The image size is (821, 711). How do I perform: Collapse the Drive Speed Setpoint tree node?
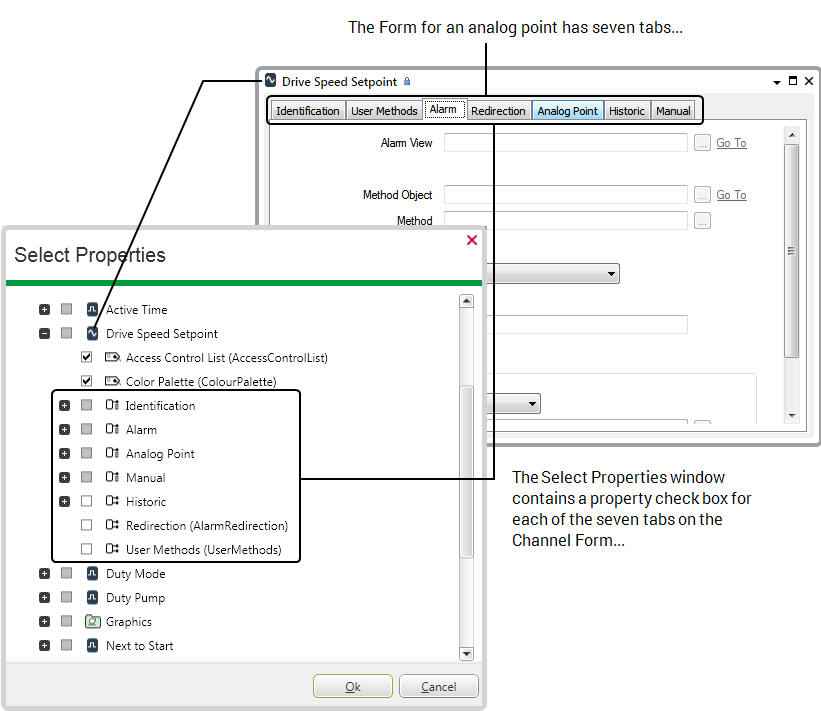point(44,334)
